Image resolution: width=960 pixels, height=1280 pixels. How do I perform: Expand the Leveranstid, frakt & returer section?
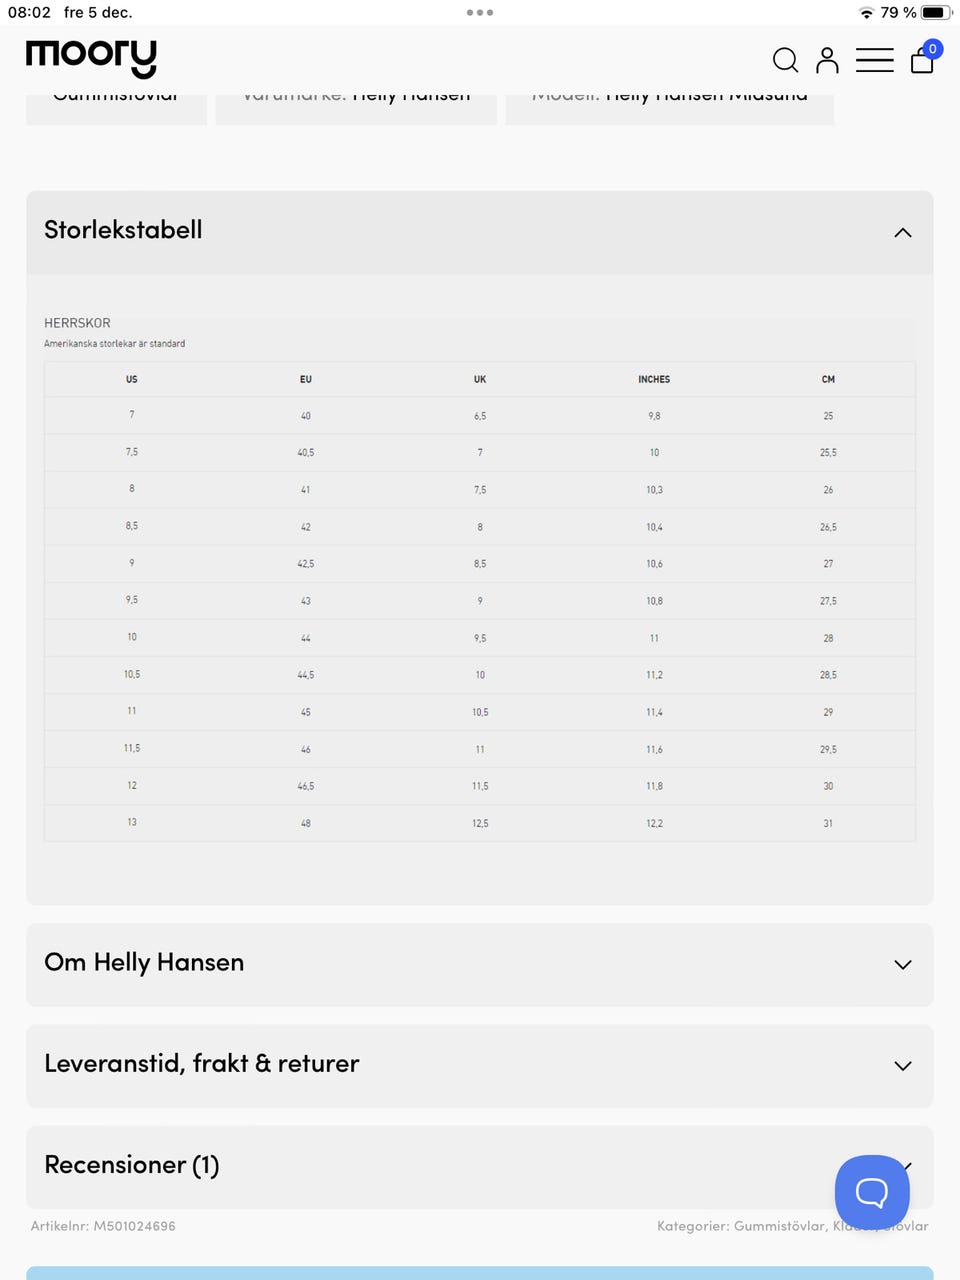coord(902,1066)
